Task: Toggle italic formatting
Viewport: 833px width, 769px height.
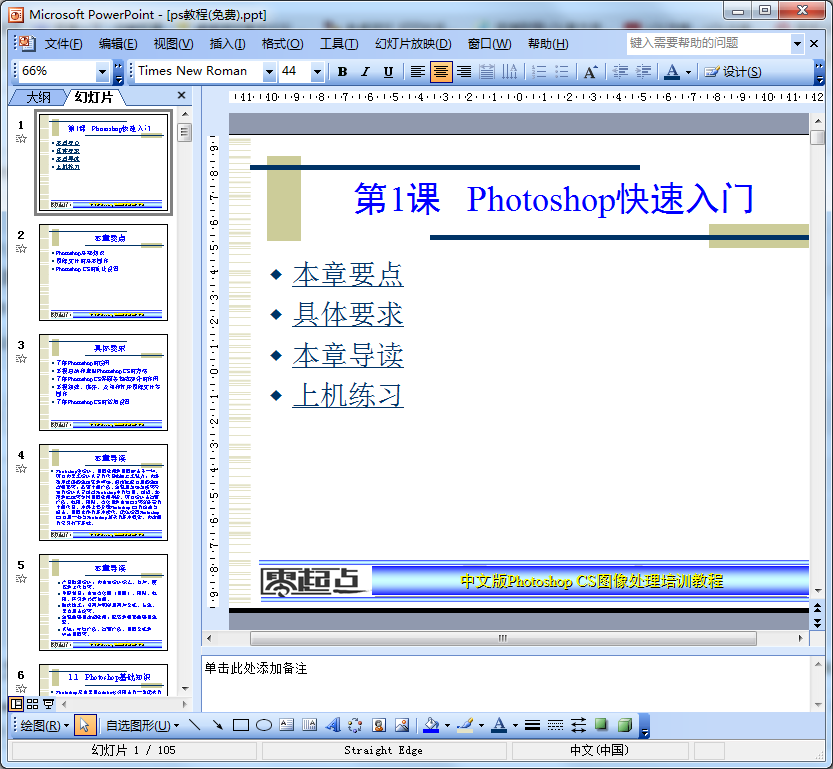Action: (x=365, y=72)
